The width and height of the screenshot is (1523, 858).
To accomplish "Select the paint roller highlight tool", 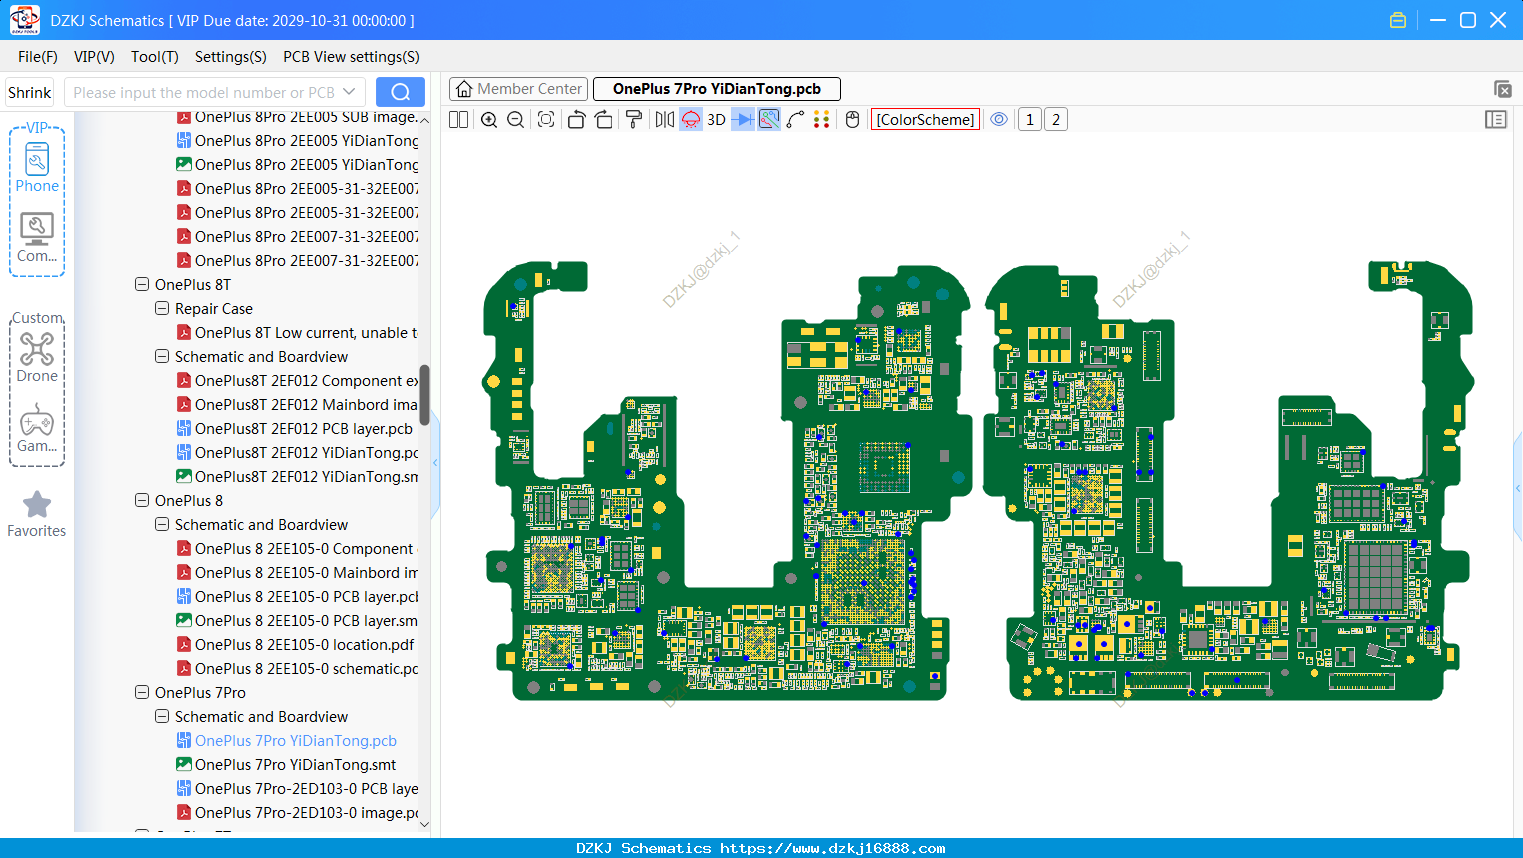I will [634, 120].
